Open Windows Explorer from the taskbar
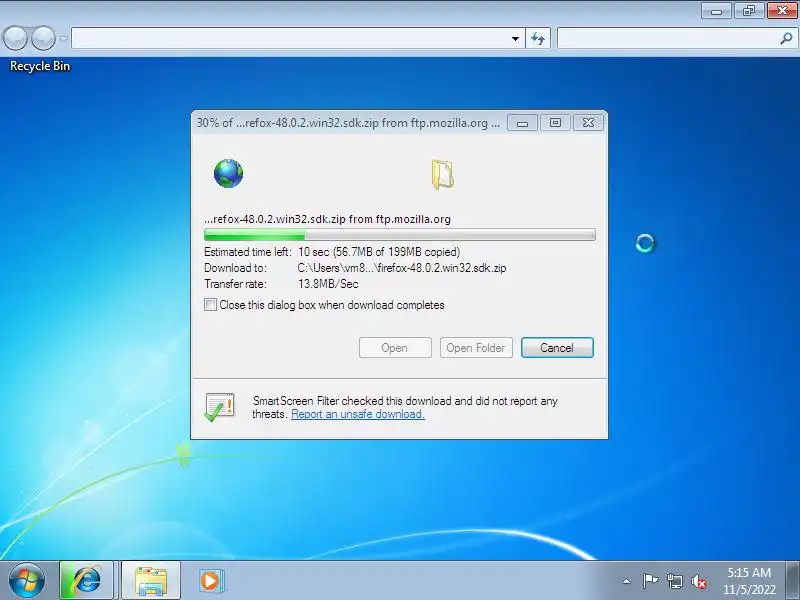This screenshot has height=600, width=800. (151, 580)
